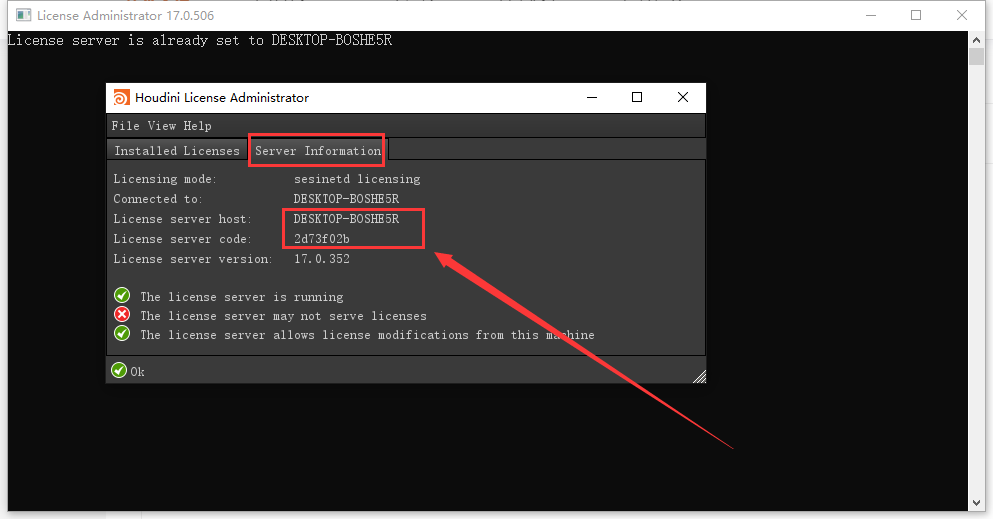The width and height of the screenshot is (993, 519).
Task: Click 'The license server may not serve licenses'
Action: pos(284,316)
